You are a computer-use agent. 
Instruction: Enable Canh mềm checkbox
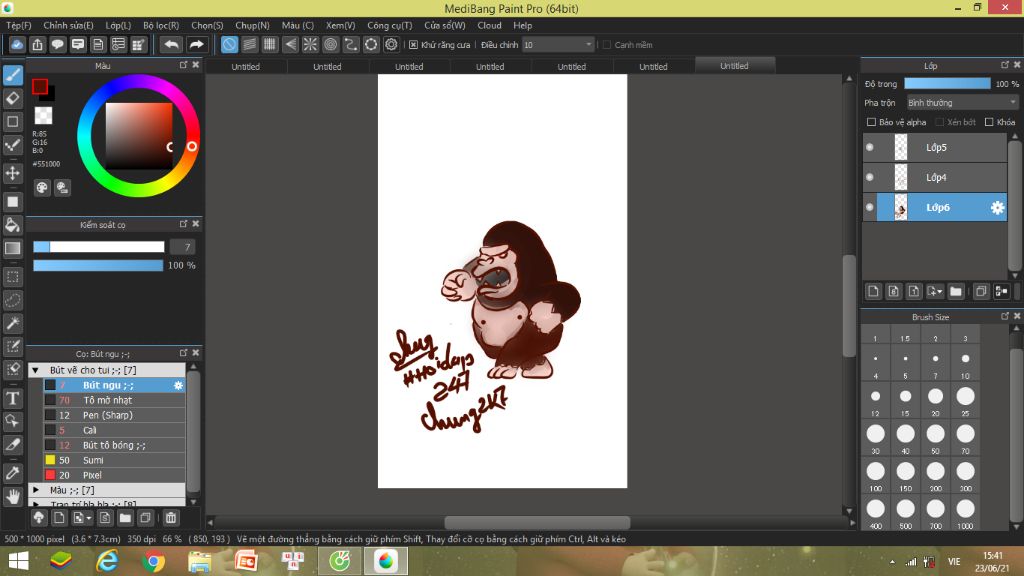[607, 45]
